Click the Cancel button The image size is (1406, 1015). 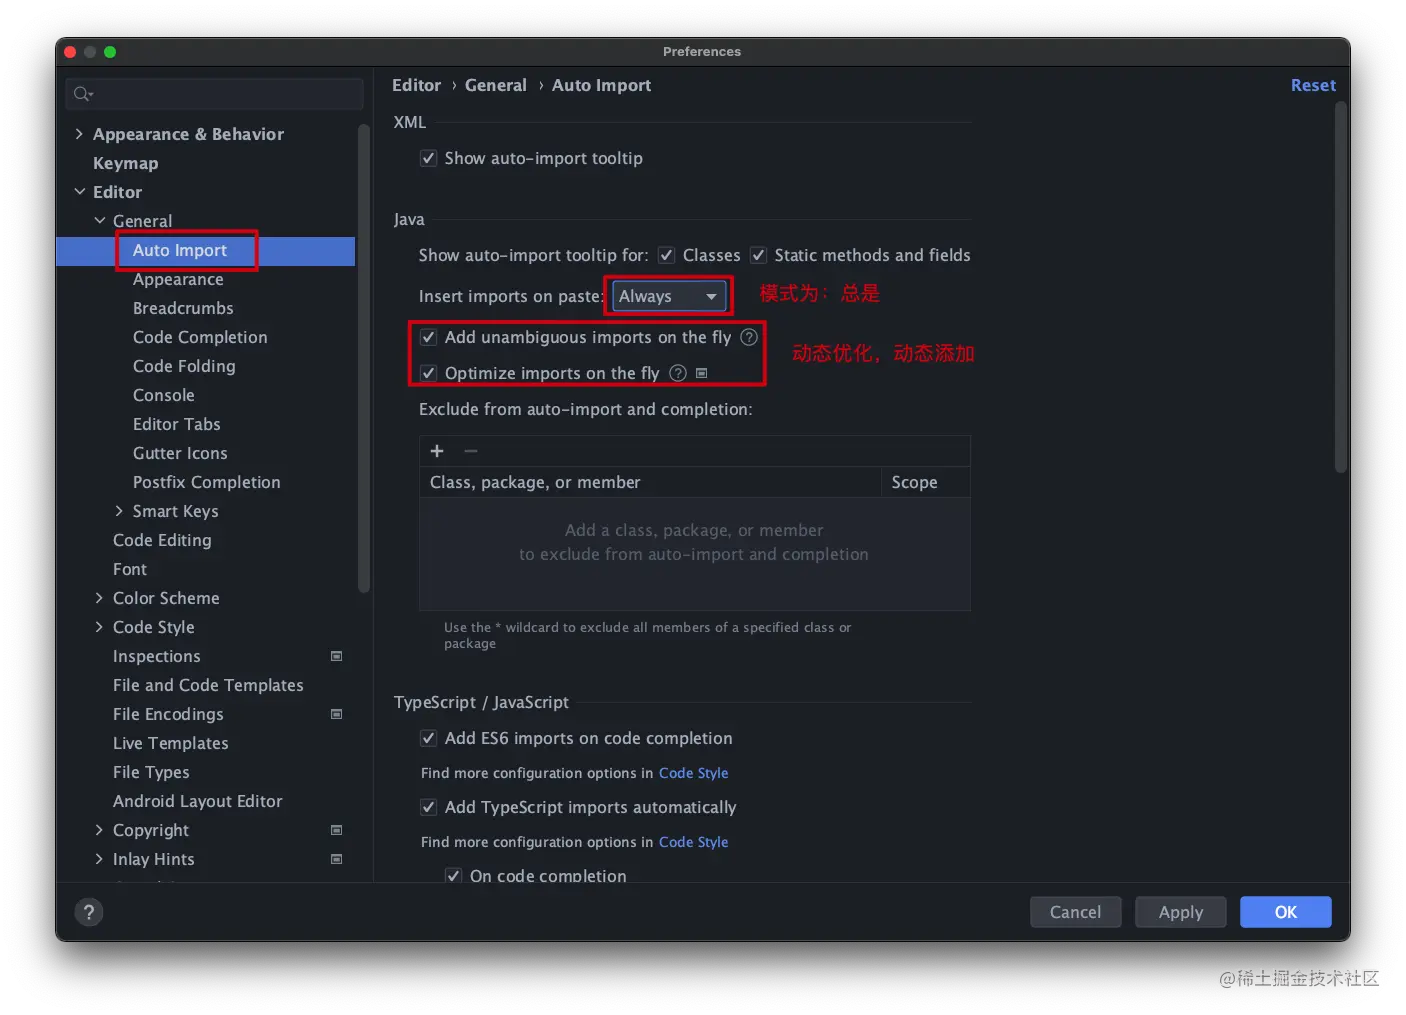point(1075,912)
